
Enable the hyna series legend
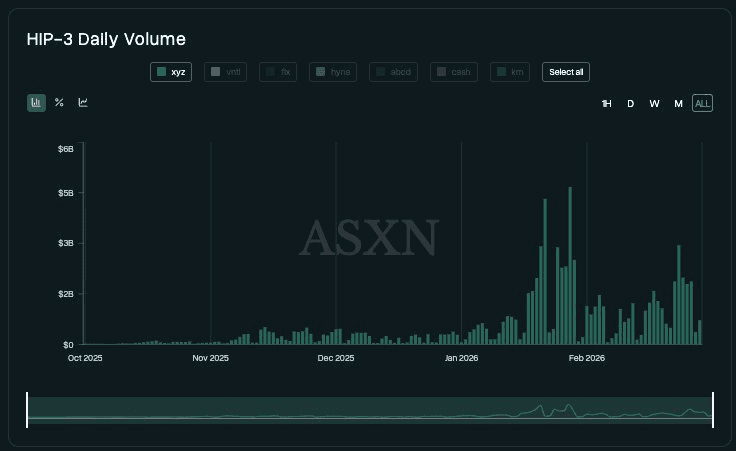click(332, 72)
